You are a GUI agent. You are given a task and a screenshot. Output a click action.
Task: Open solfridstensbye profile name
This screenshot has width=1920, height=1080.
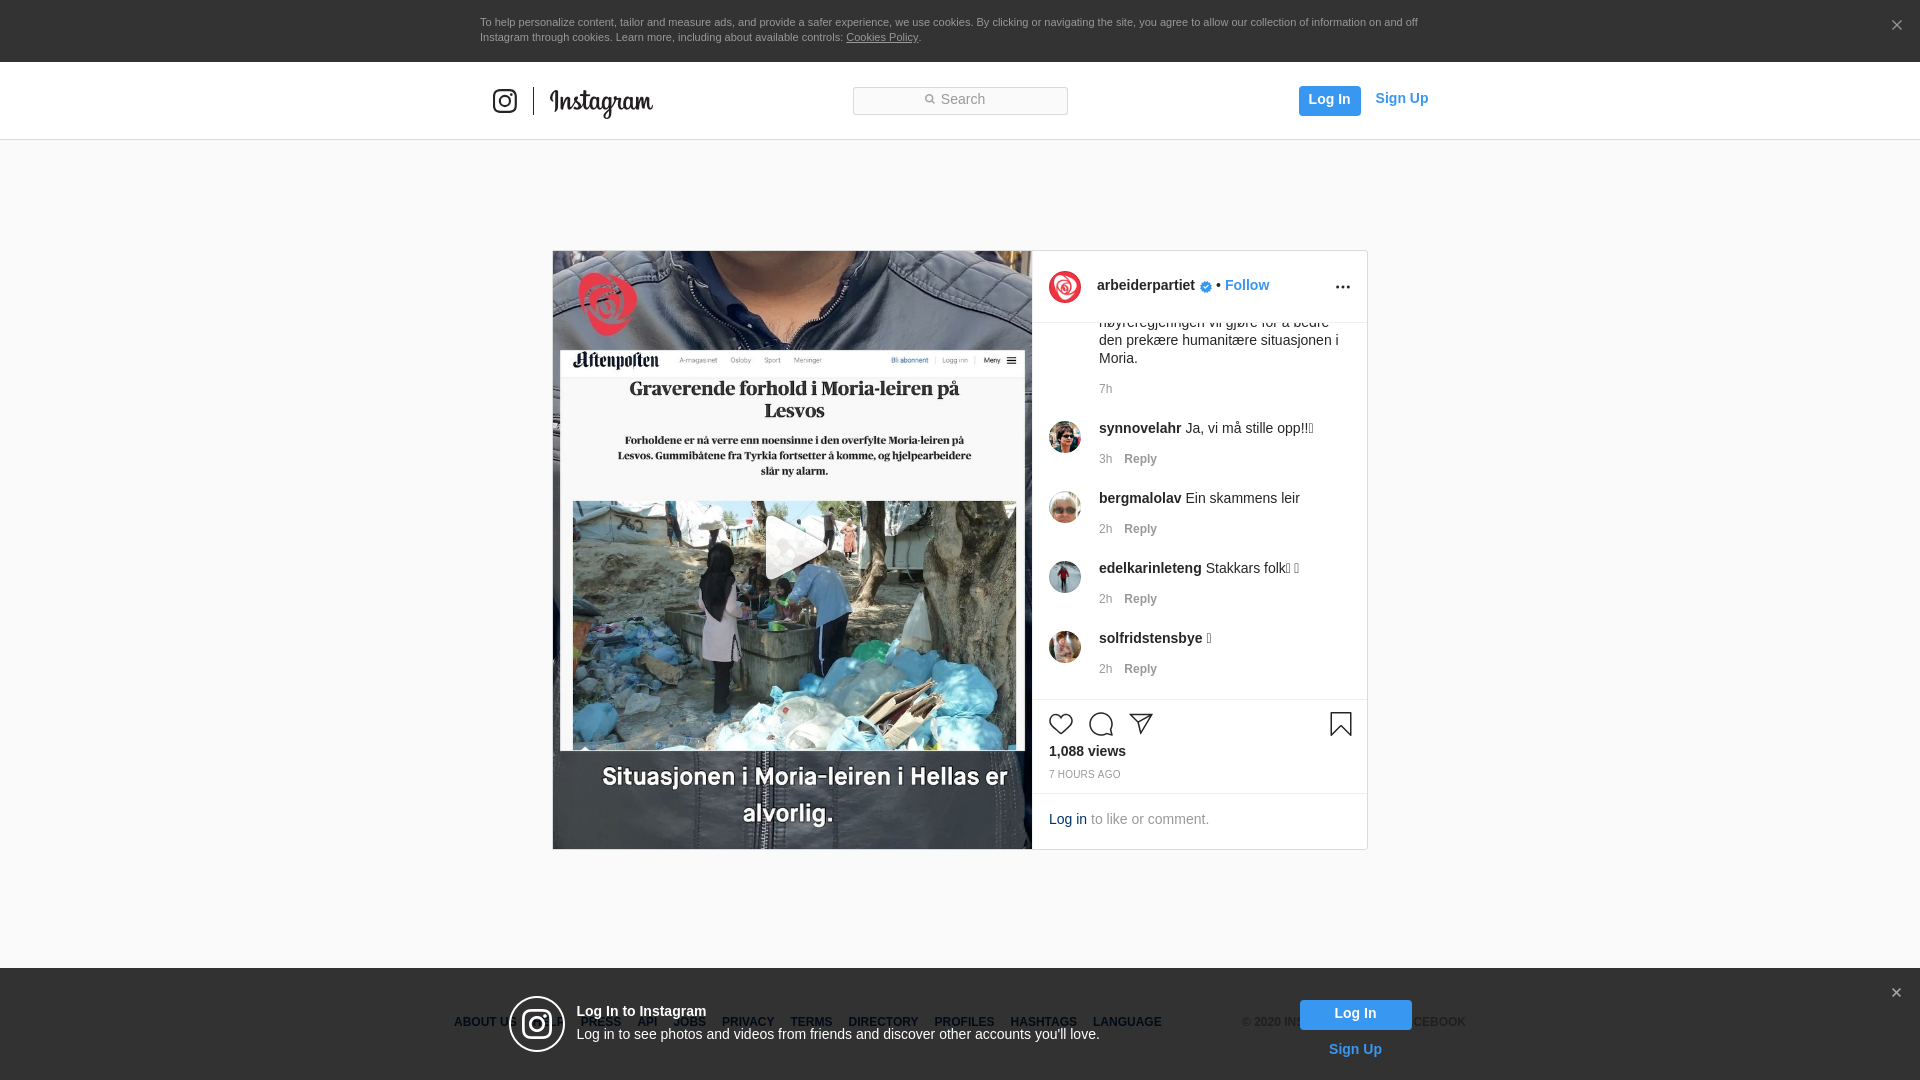click(1150, 638)
